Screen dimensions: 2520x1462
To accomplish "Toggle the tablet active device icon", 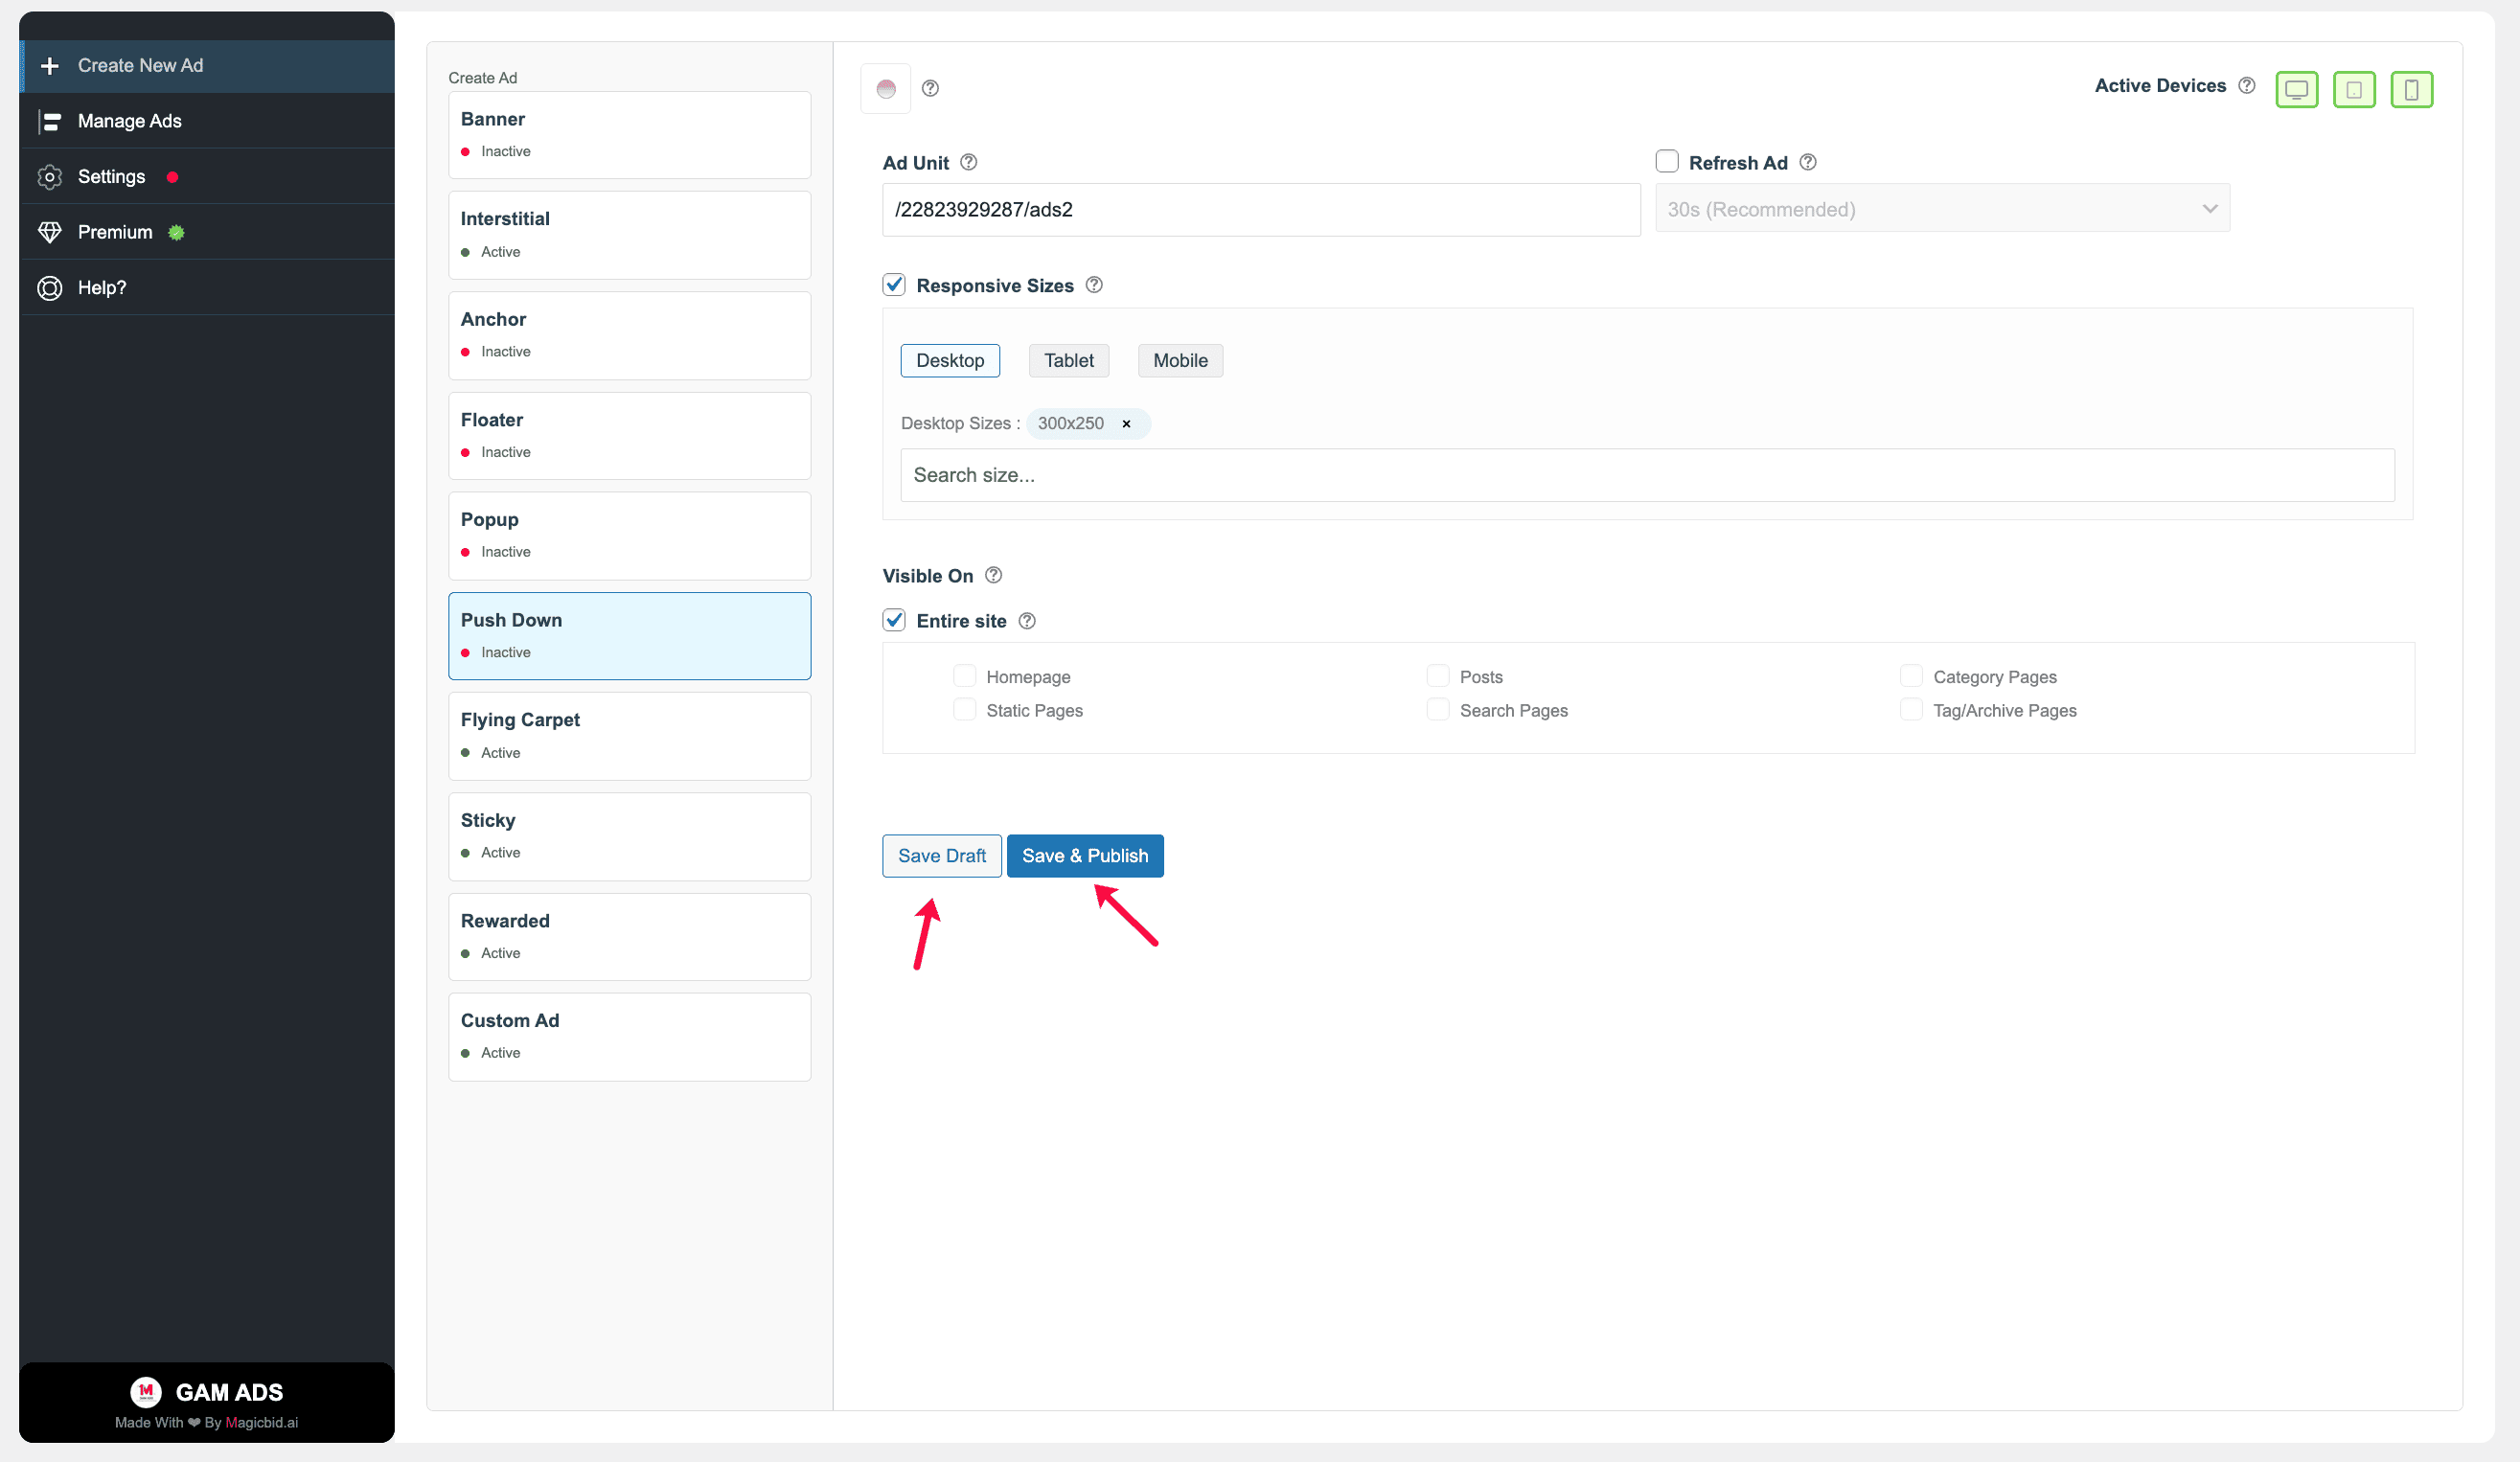I will coord(2354,90).
